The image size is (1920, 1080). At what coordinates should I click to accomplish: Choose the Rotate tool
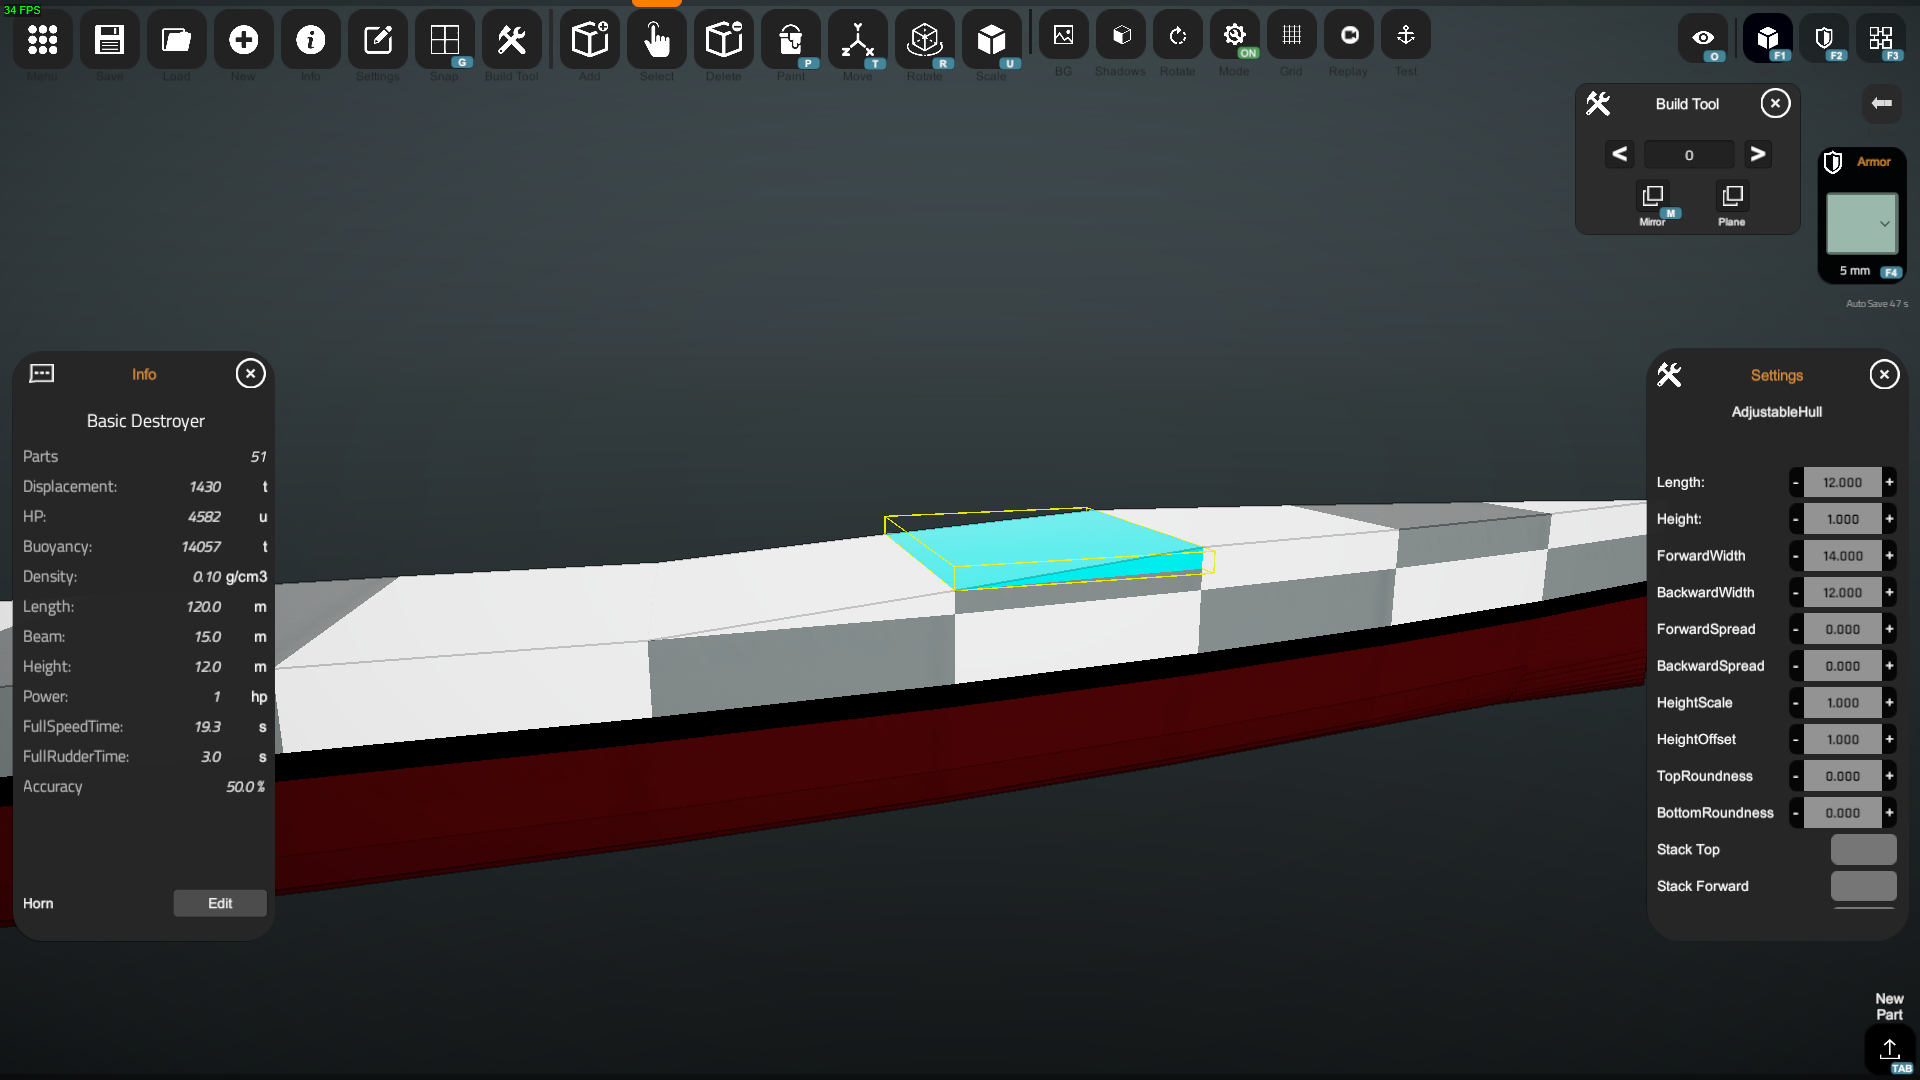tap(924, 40)
